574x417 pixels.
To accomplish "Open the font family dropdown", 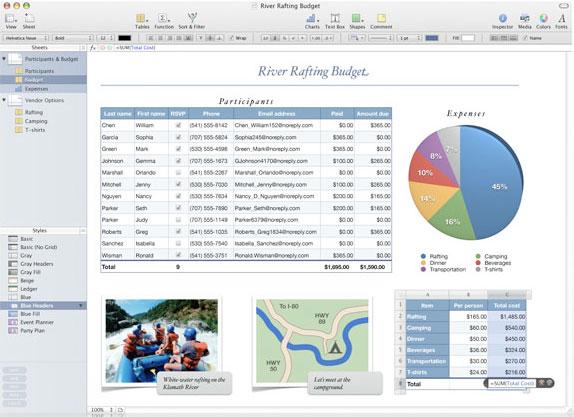I will (x=26, y=38).
